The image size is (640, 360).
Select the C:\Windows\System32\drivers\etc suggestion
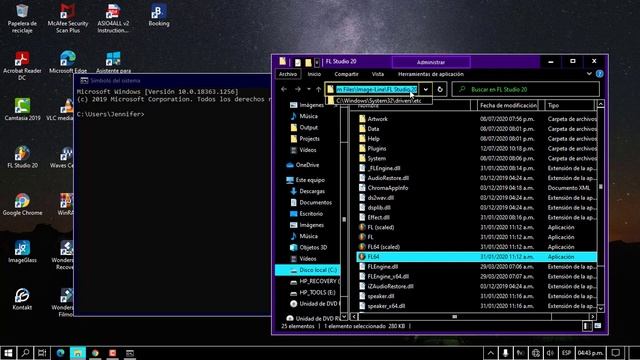(378, 100)
